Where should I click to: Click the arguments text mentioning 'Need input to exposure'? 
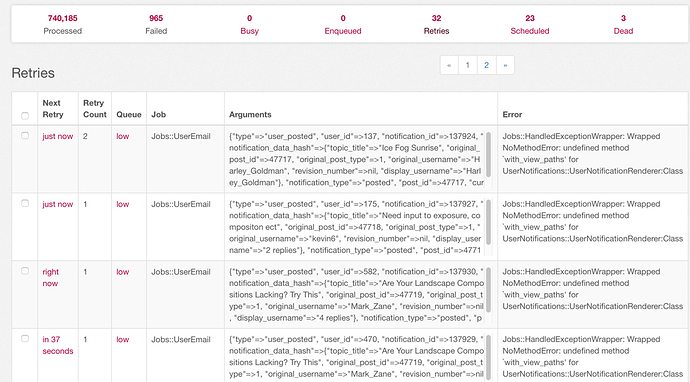coord(356,227)
